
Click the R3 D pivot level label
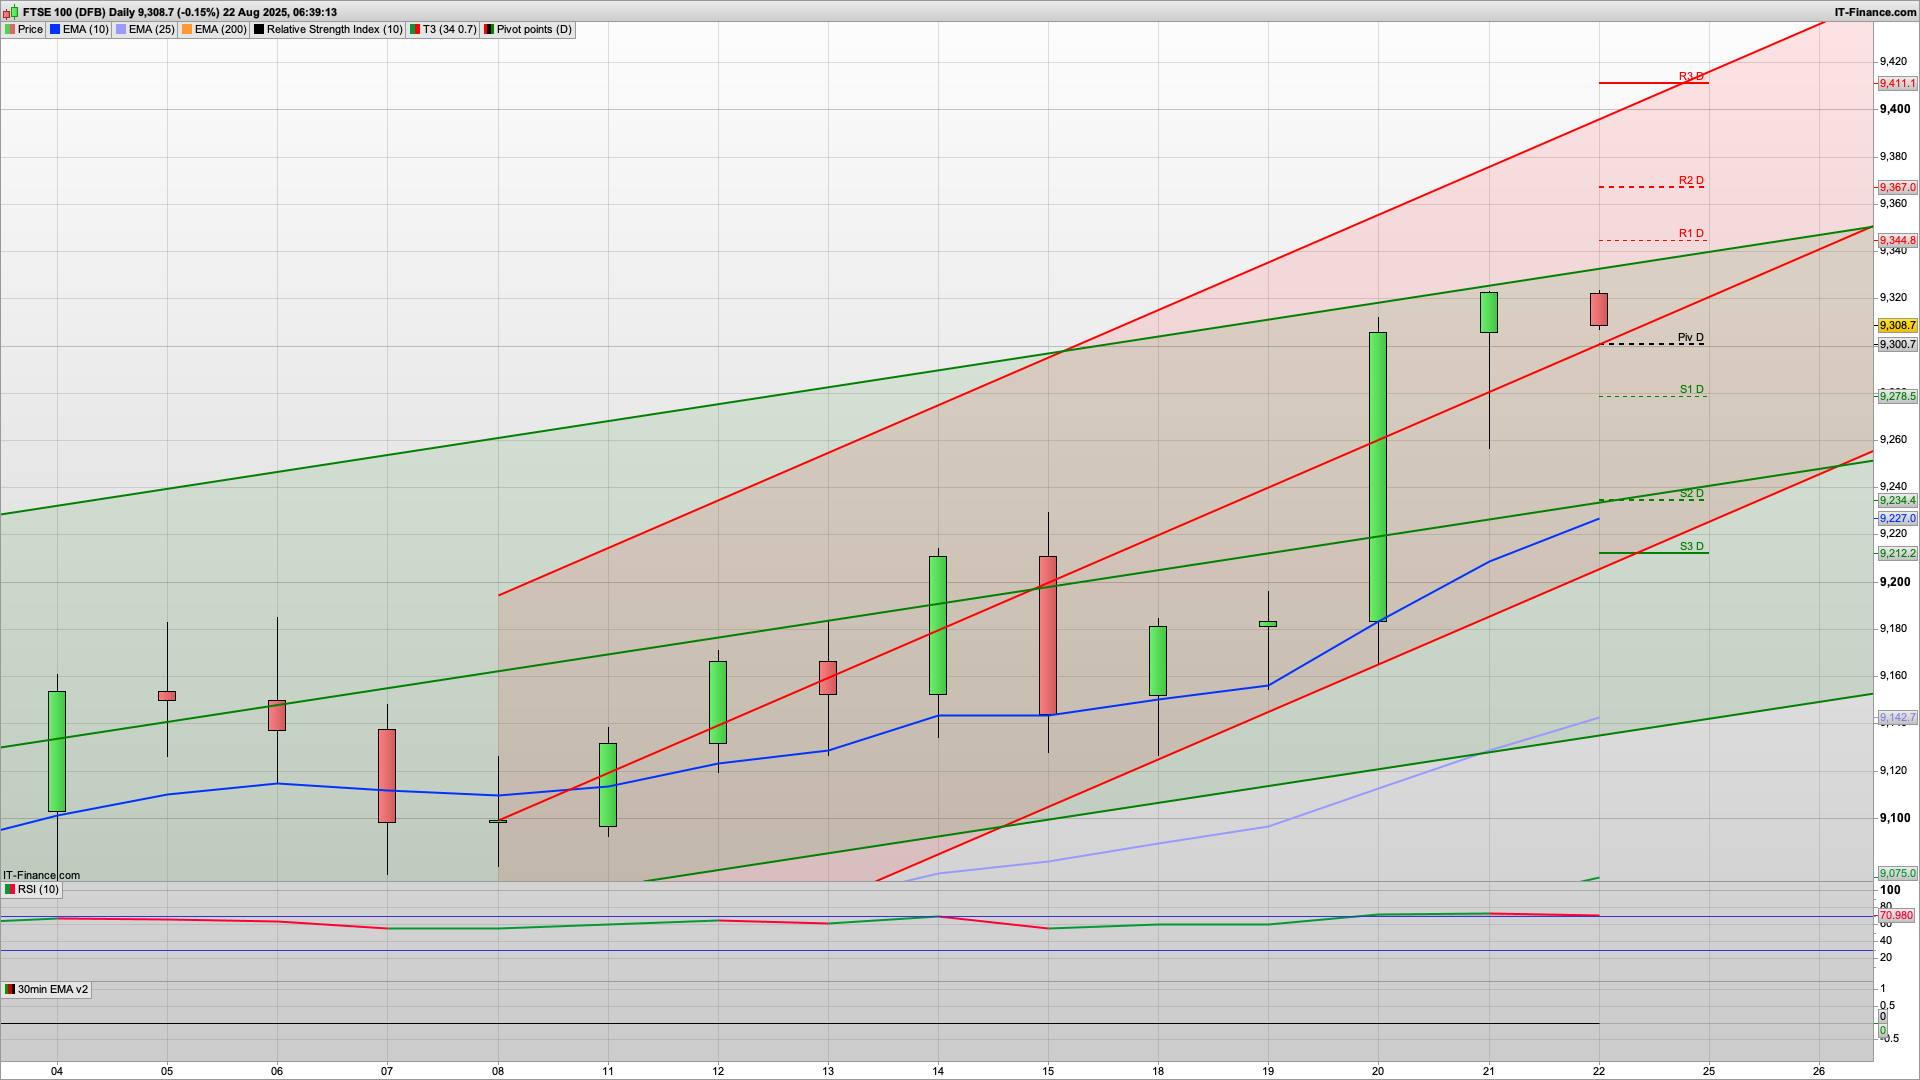coord(1690,76)
